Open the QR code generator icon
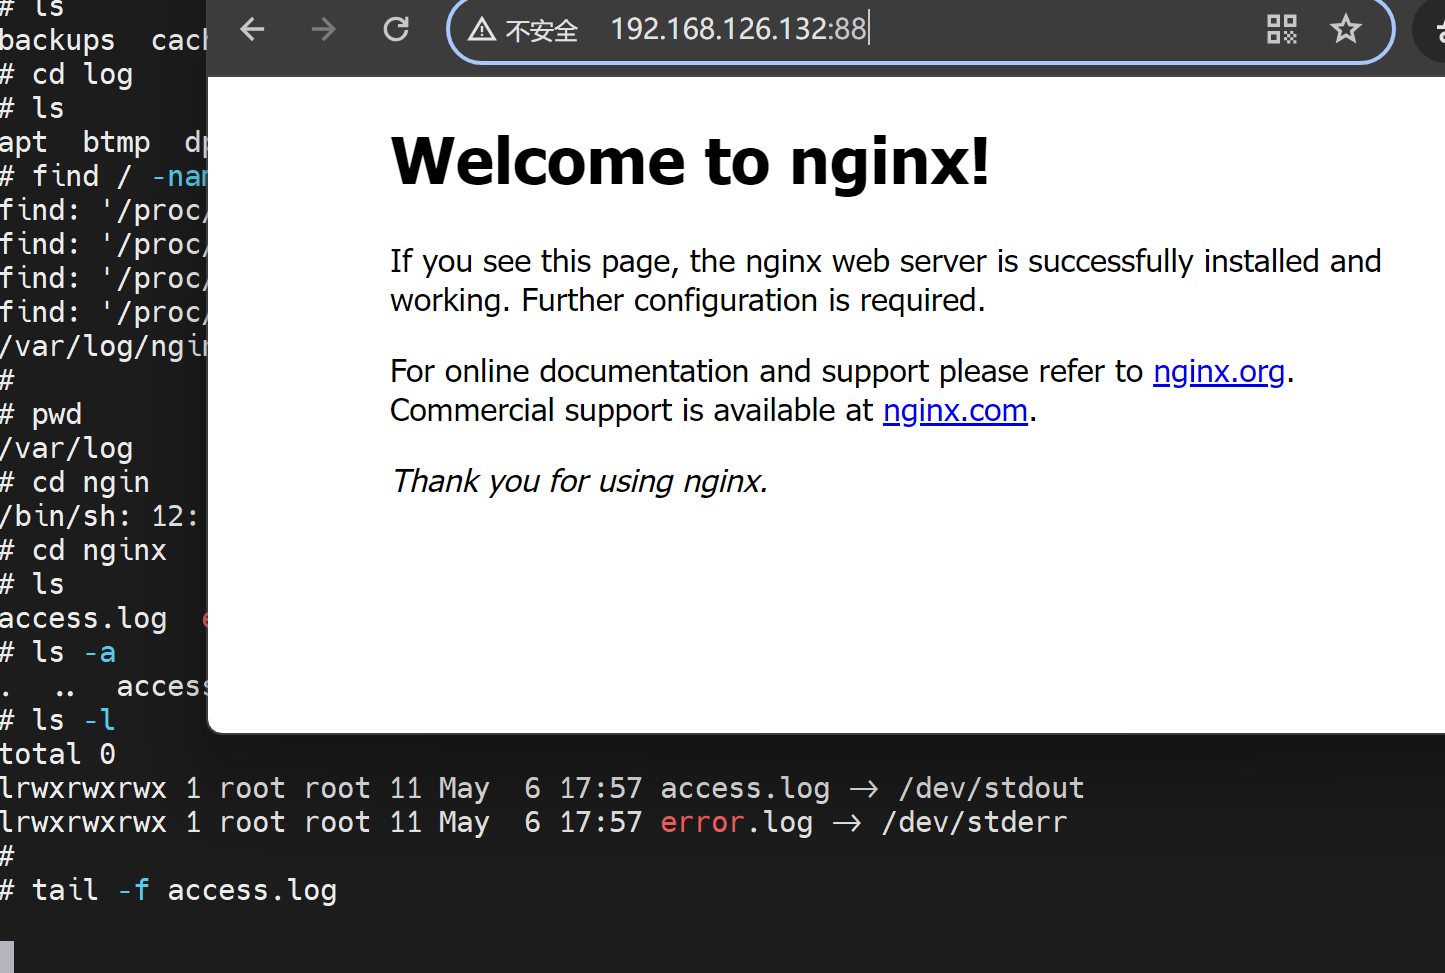This screenshot has width=1445, height=973. 1281,30
